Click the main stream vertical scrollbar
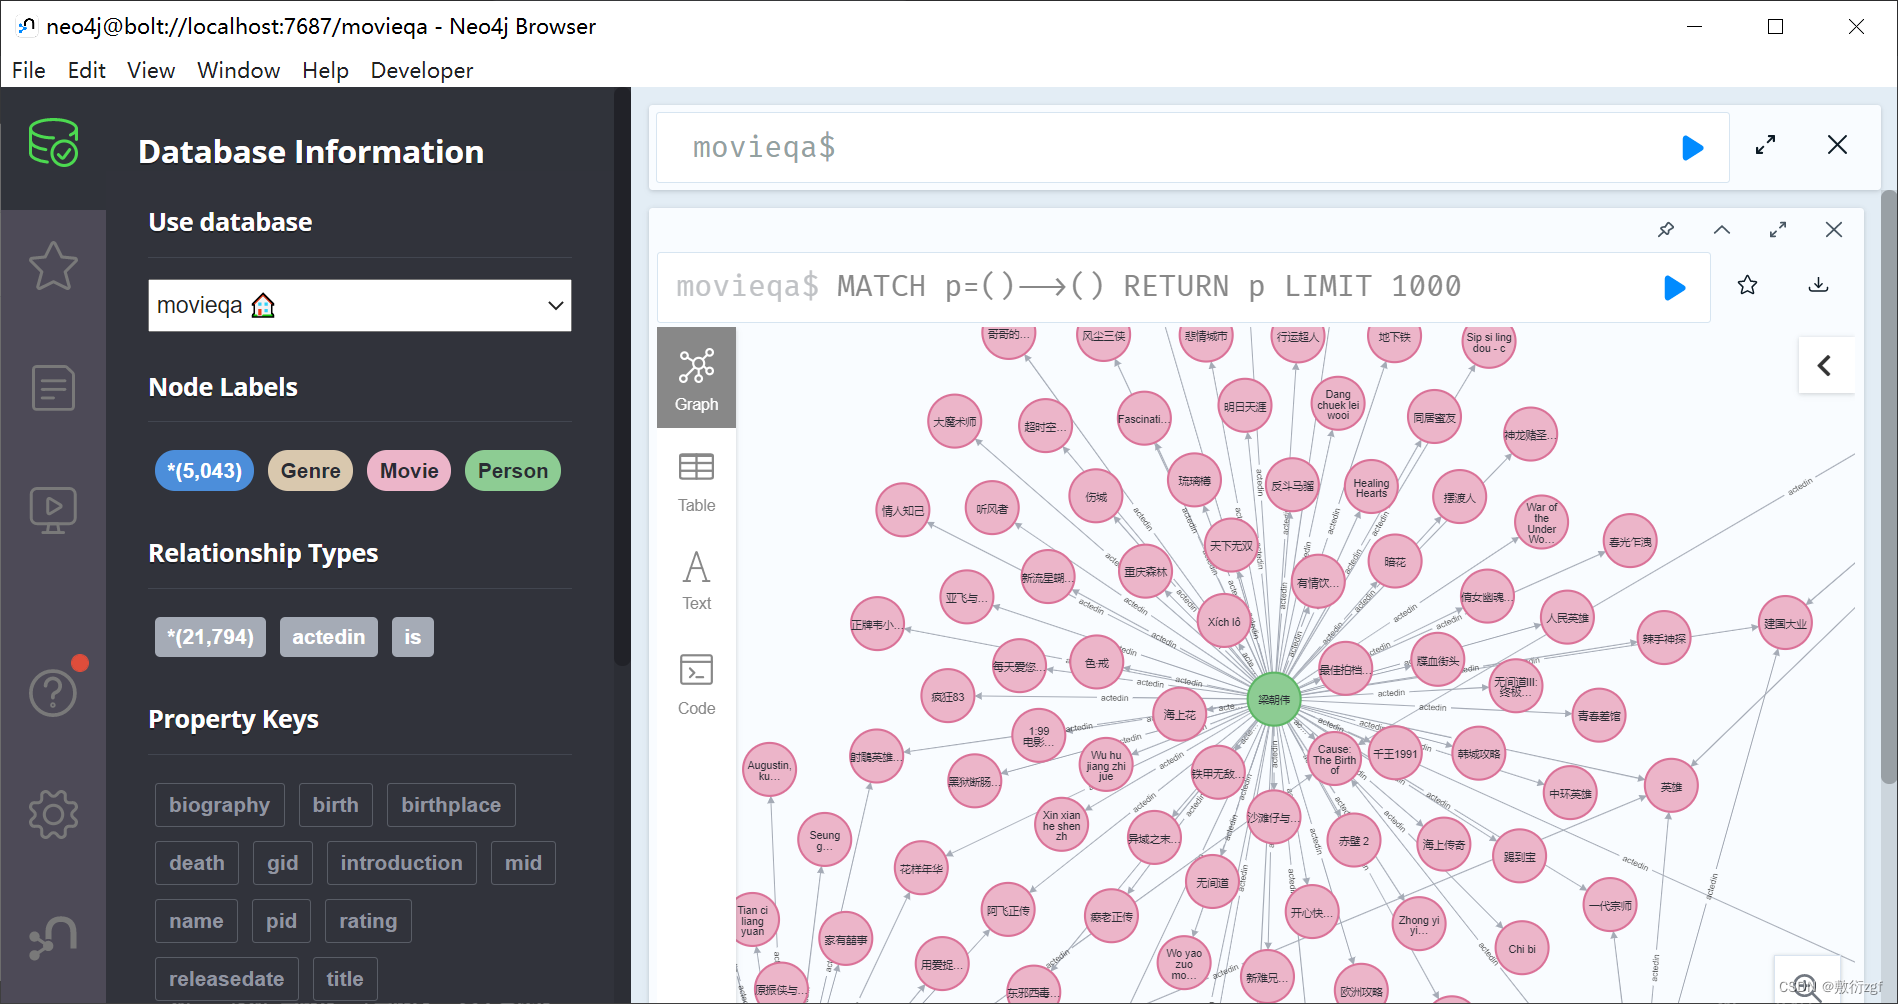The height and width of the screenshot is (1004, 1898). 1888,487
